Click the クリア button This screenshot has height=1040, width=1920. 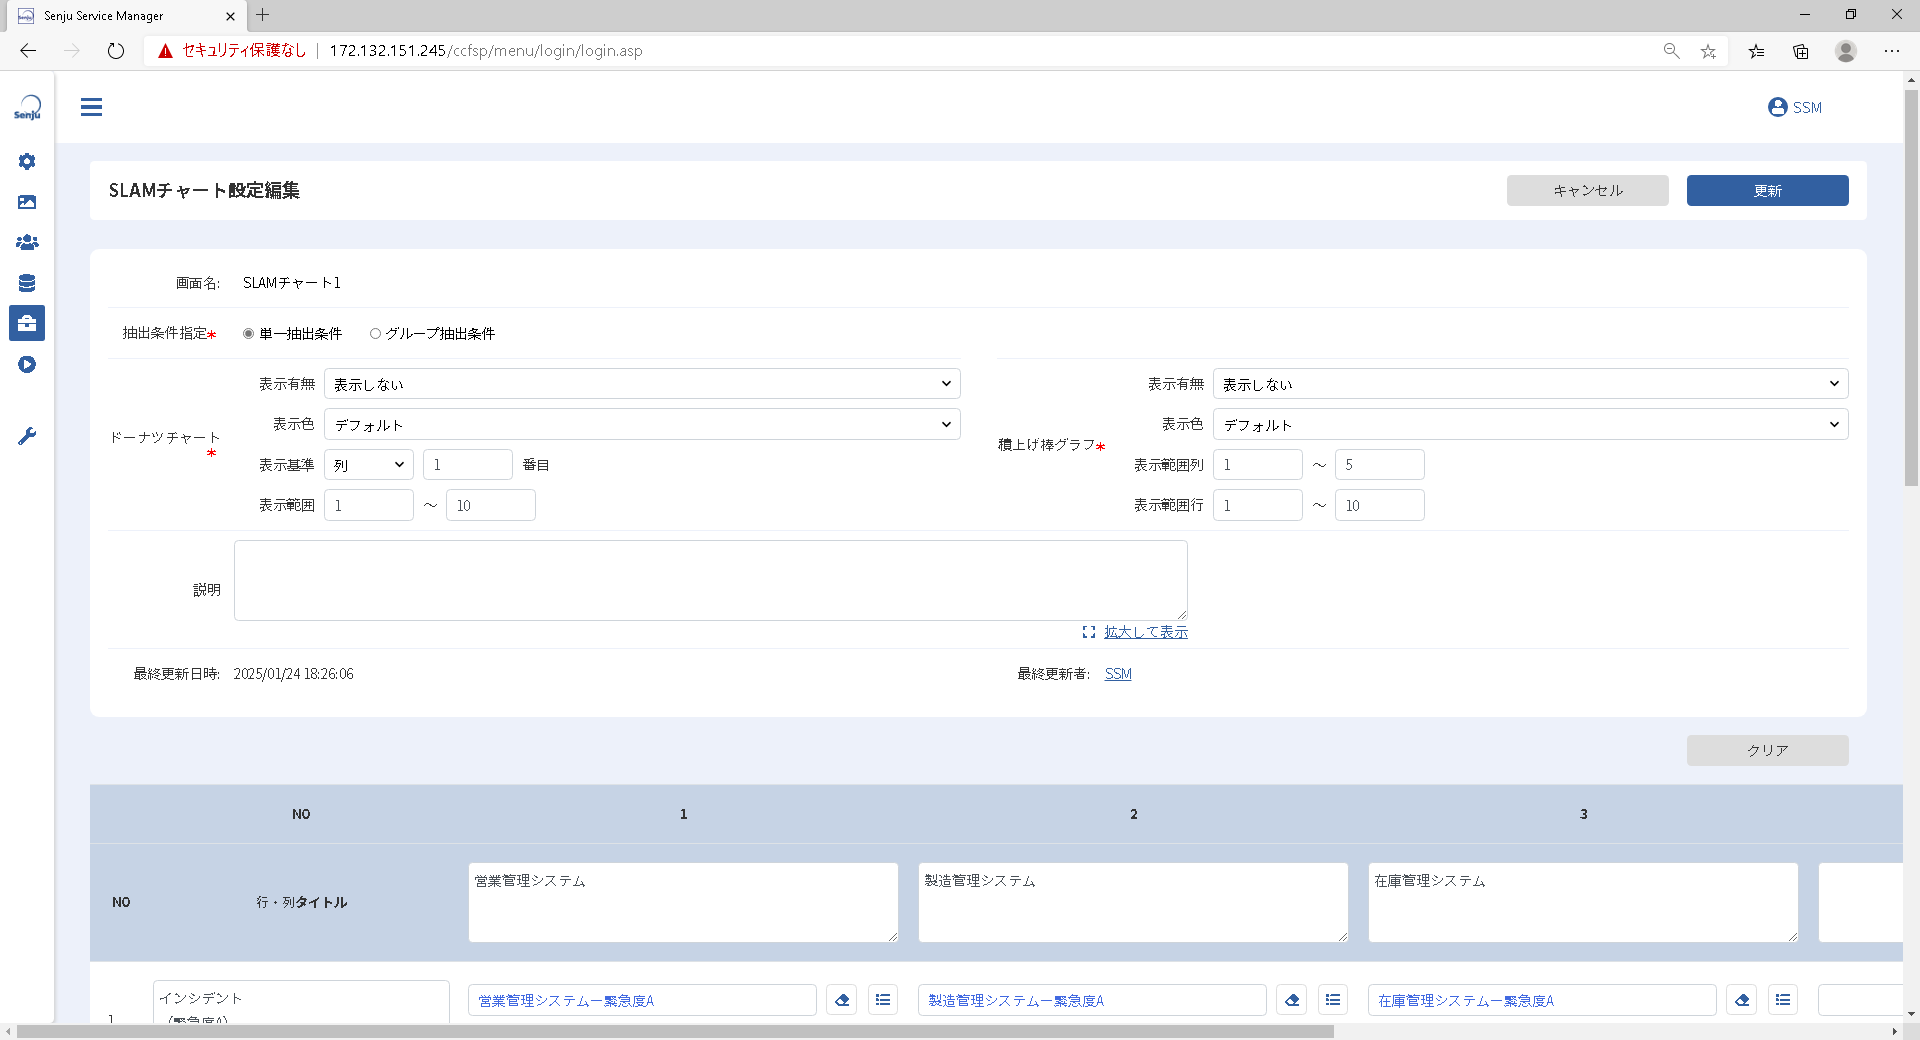1767,750
